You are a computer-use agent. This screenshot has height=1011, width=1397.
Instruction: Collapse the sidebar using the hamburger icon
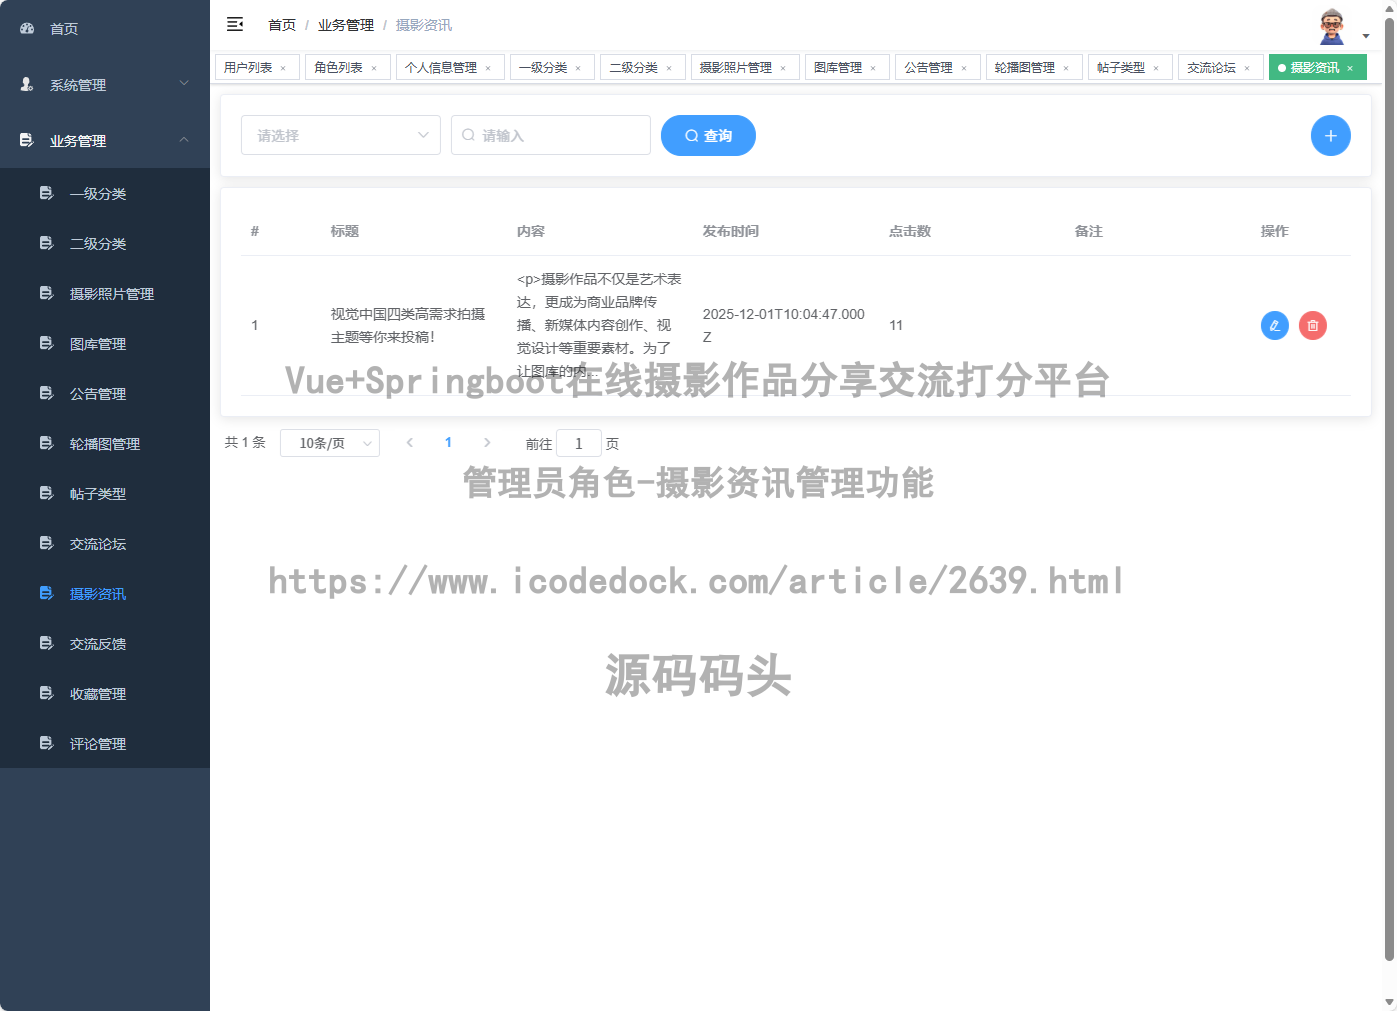(235, 24)
